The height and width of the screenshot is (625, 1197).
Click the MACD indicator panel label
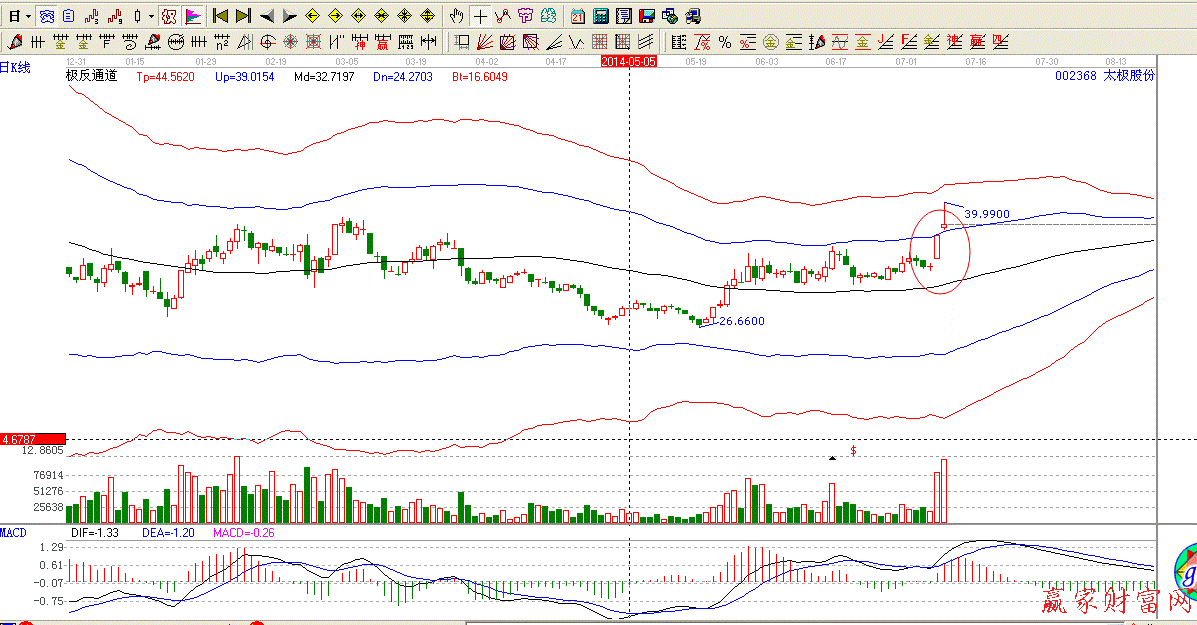tap(14, 533)
